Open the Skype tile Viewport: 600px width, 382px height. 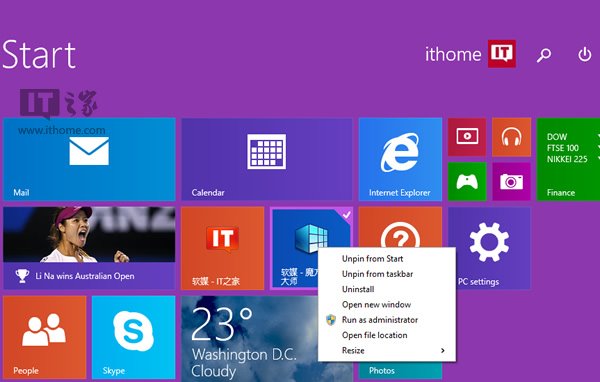[134, 337]
